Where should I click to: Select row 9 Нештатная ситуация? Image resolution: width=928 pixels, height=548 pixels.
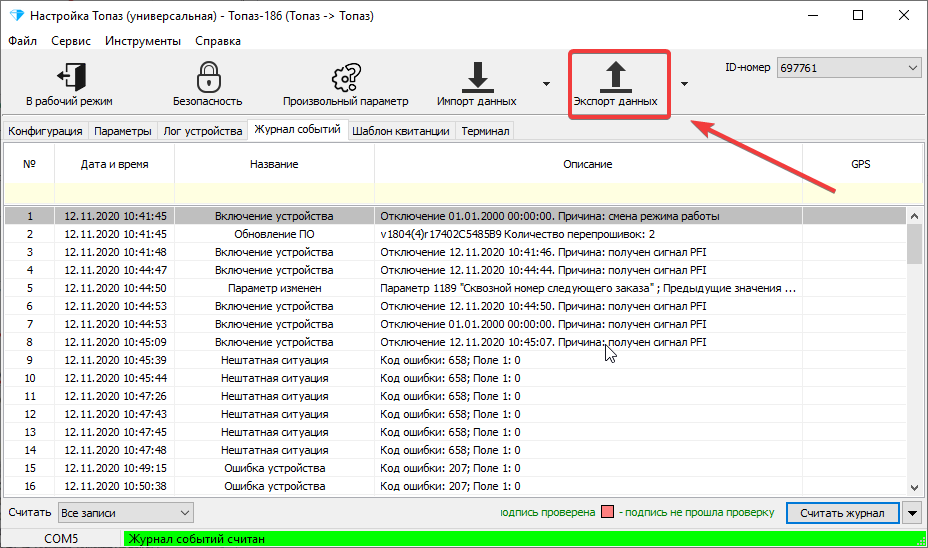tap(455, 360)
